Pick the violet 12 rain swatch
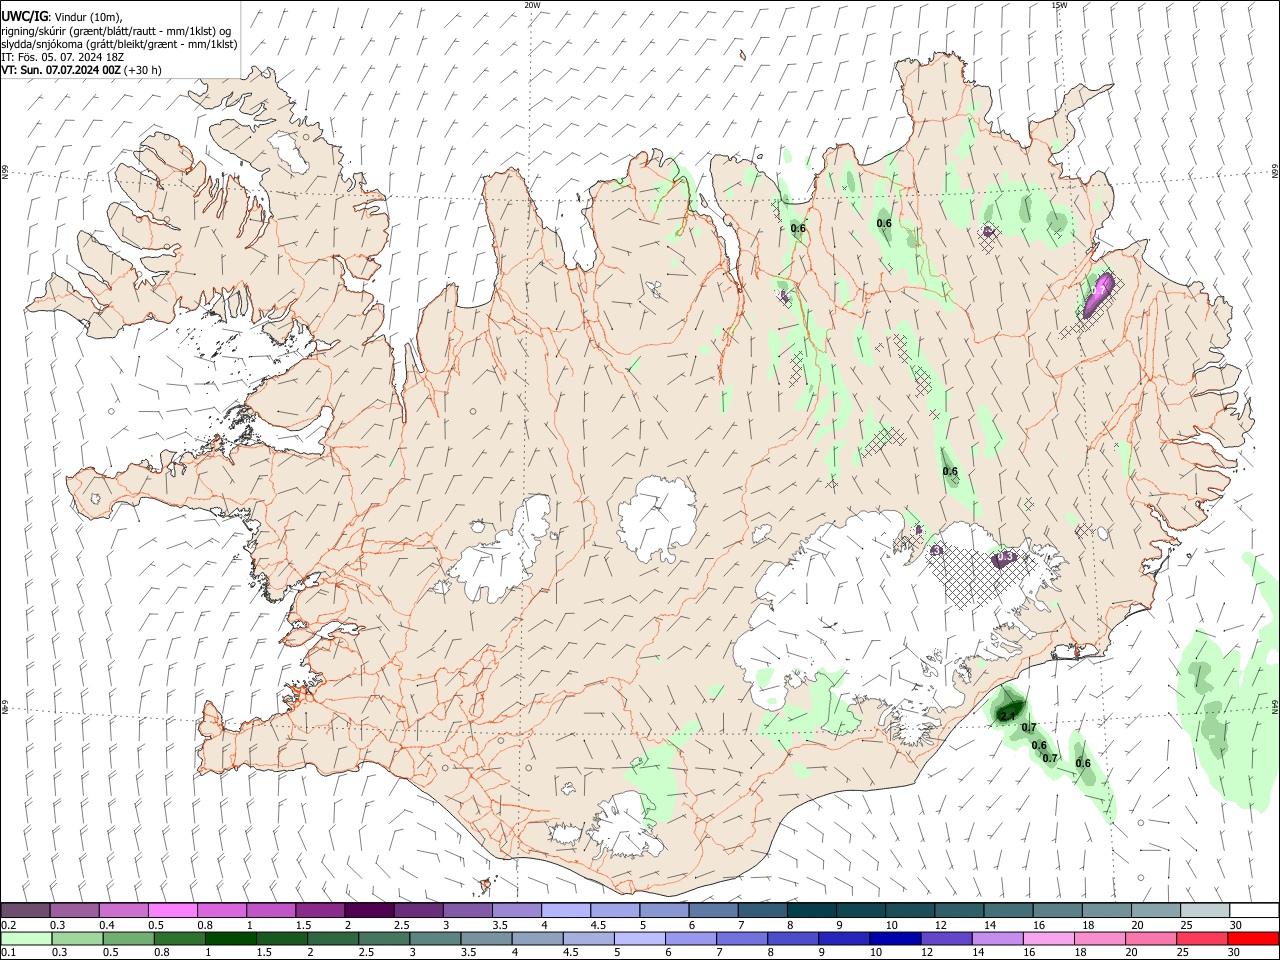Screen dimensions: 1280x960 (947, 938)
